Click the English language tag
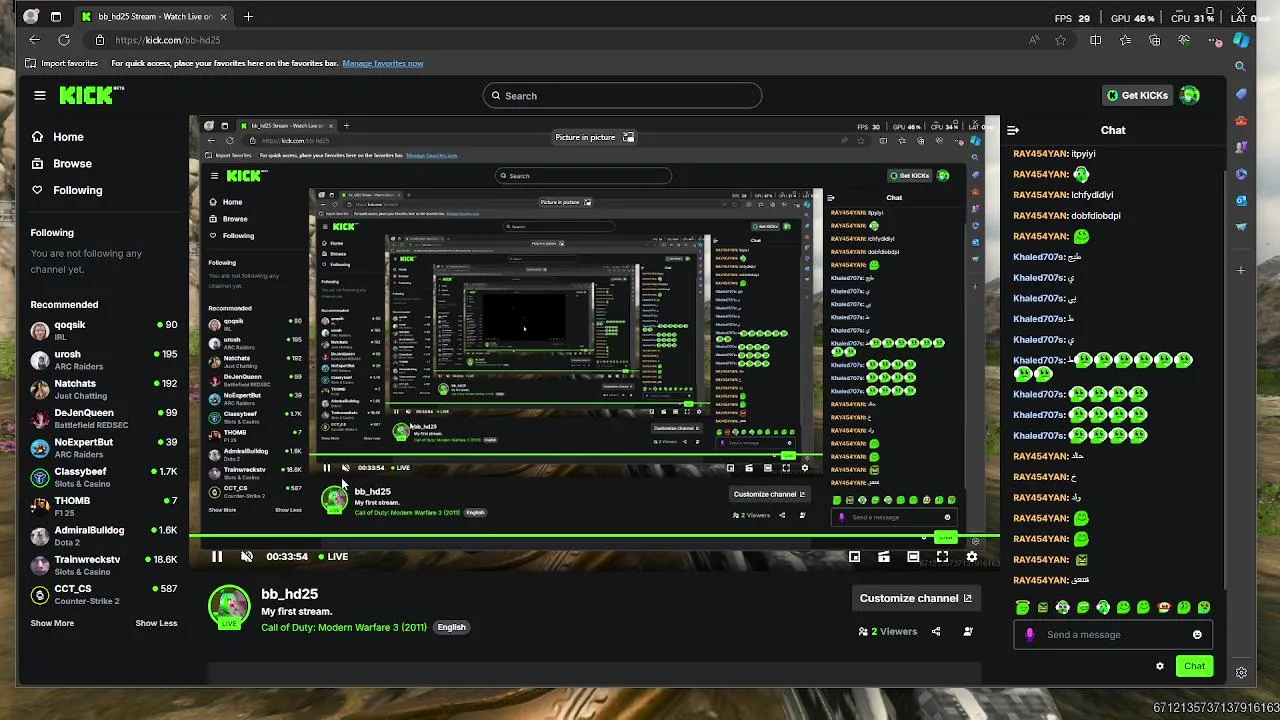Viewport: 1280px width, 720px height. coord(451,627)
